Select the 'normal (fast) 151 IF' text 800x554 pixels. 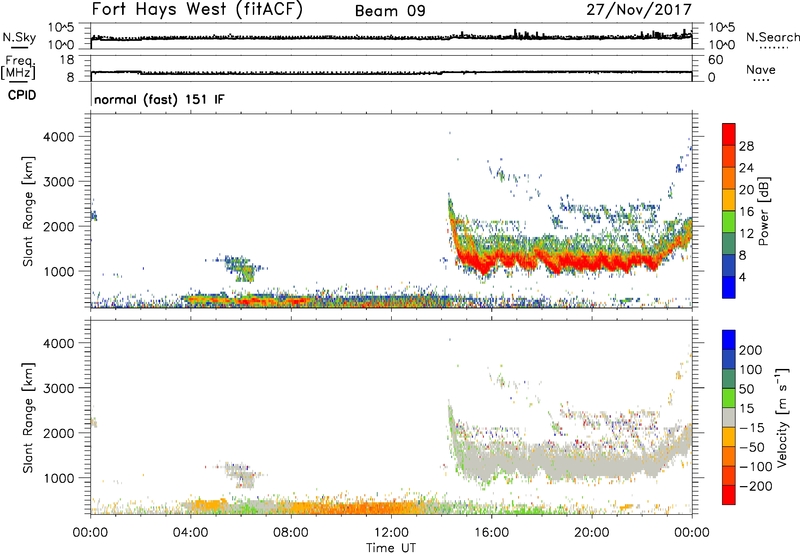(159, 99)
